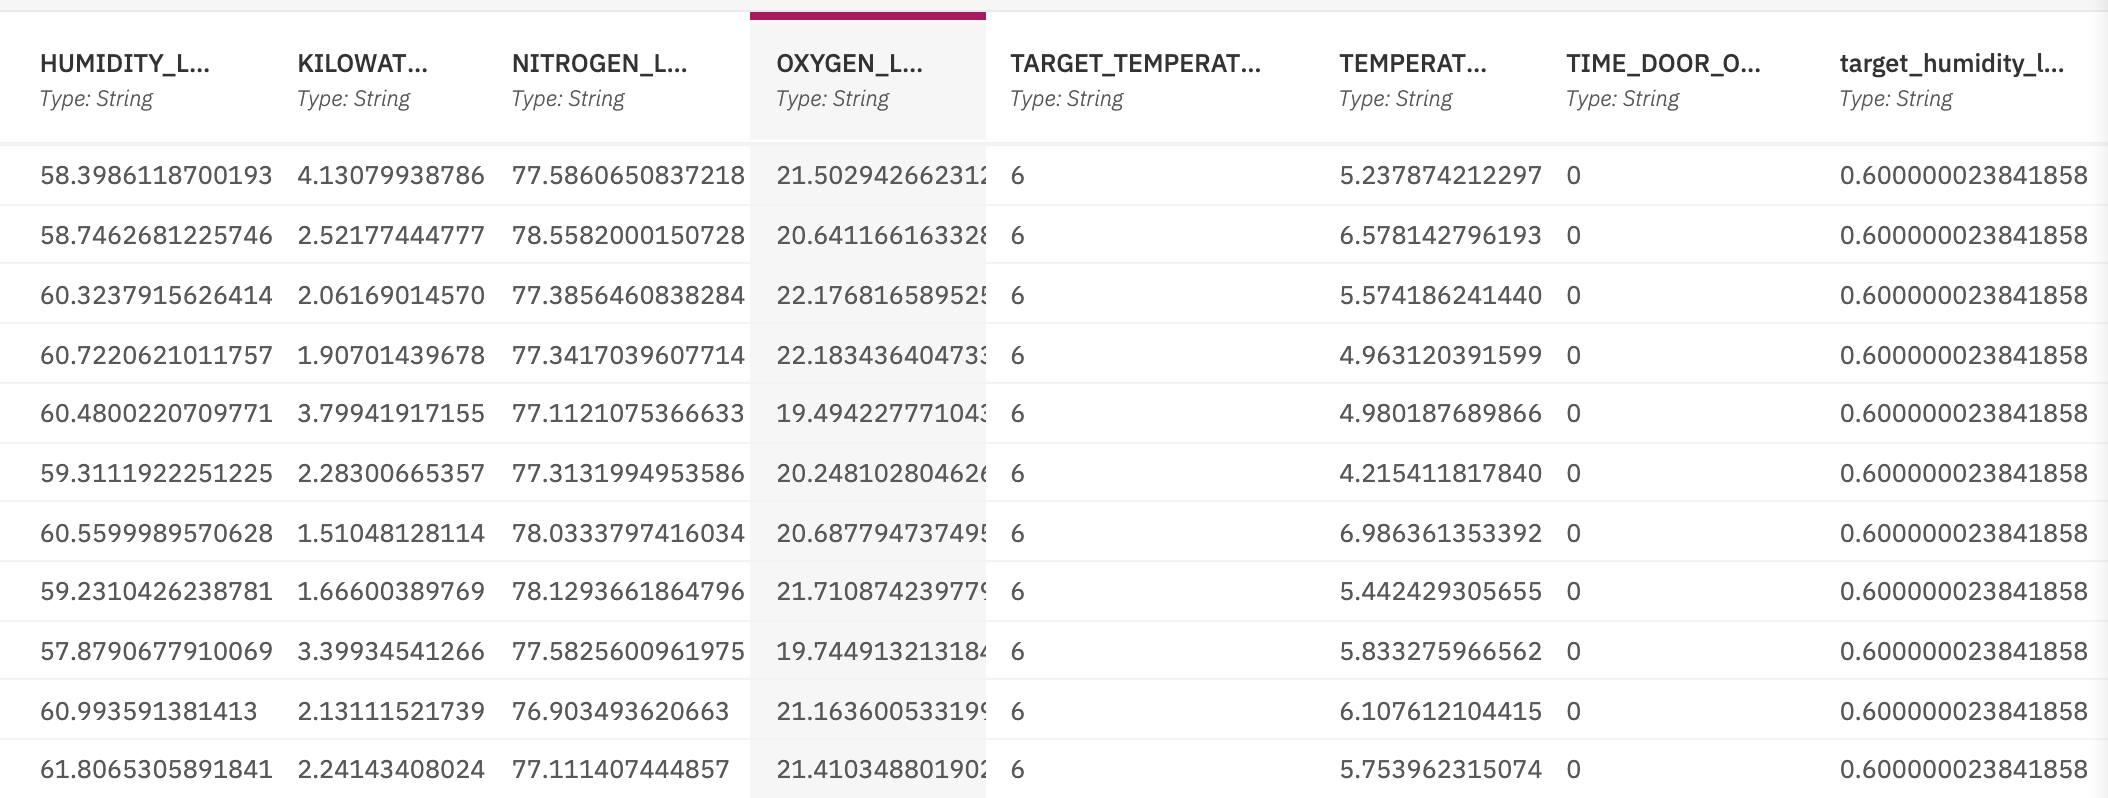Click oxygen cell starting 20.6411661
The height and width of the screenshot is (798, 2108).
pos(881,236)
